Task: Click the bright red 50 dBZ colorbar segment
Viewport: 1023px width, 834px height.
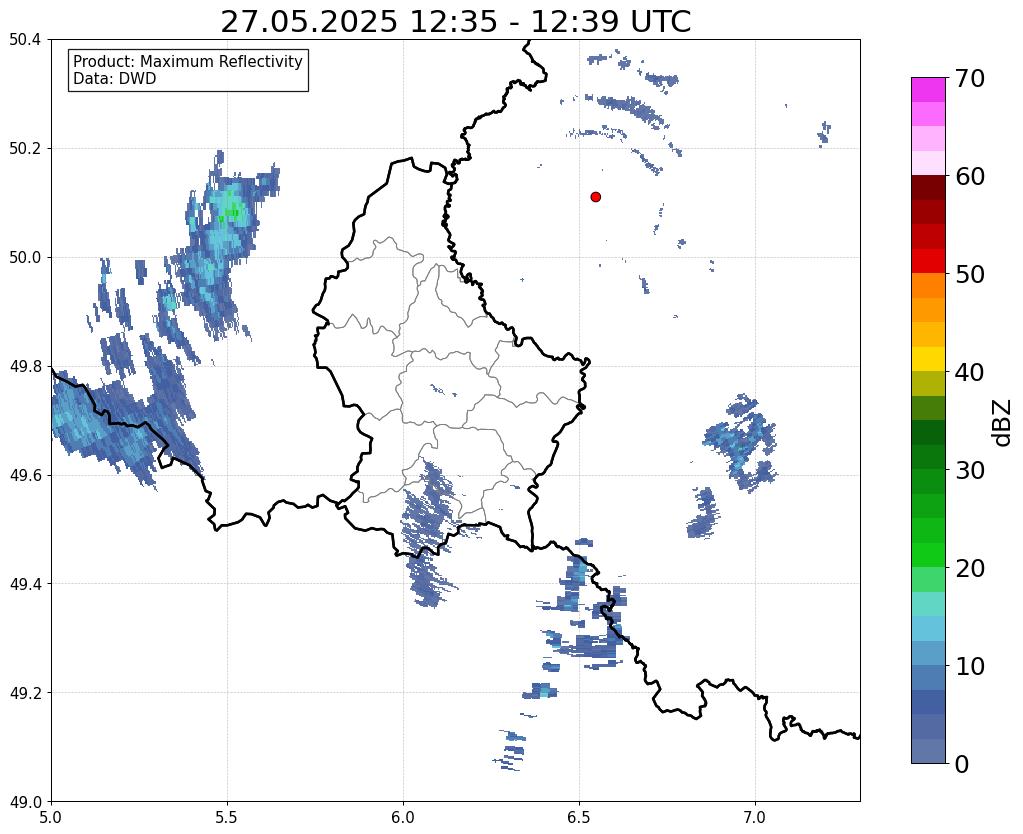Action: (928, 261)
